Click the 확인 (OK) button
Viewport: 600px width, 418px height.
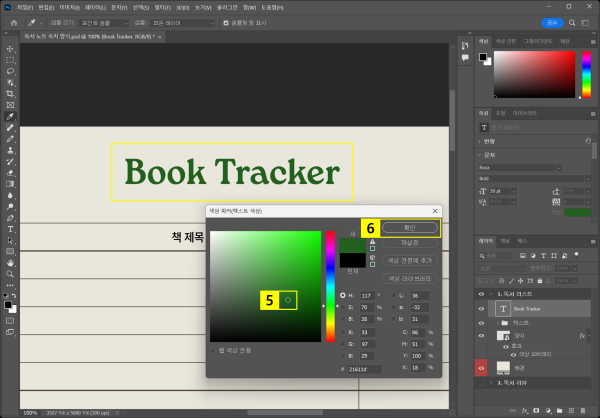[410, 228]
